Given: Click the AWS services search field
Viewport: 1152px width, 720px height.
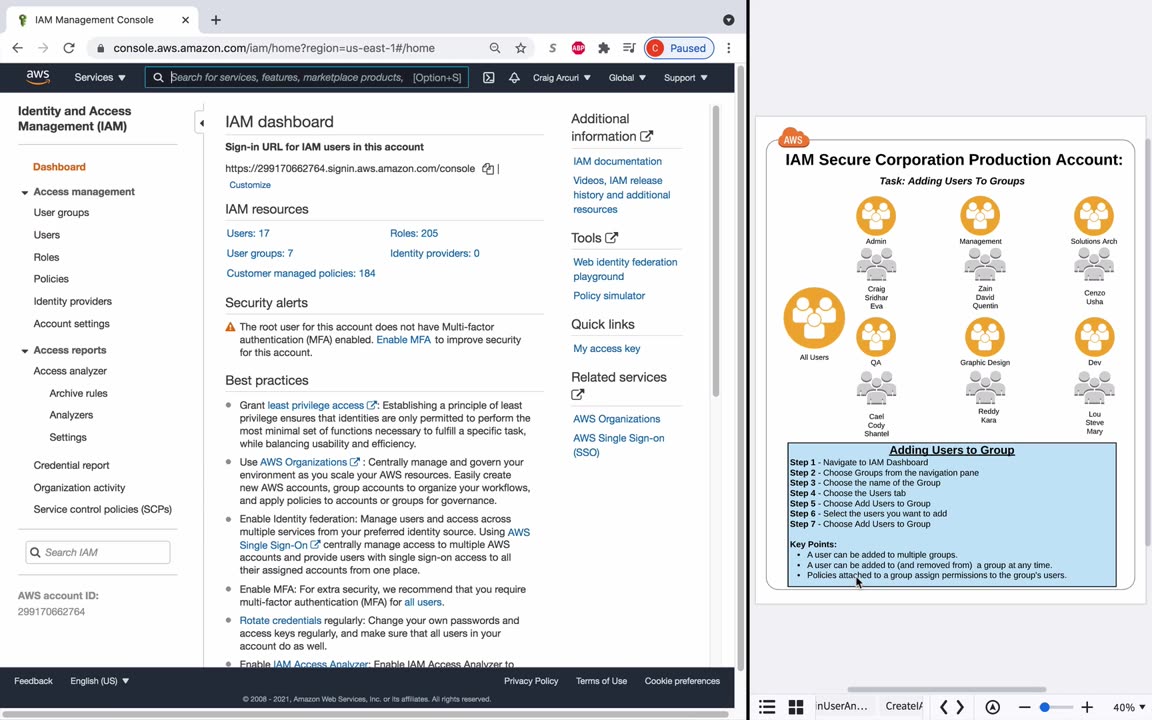Looking at the screenshot, I should coord(306,77).
